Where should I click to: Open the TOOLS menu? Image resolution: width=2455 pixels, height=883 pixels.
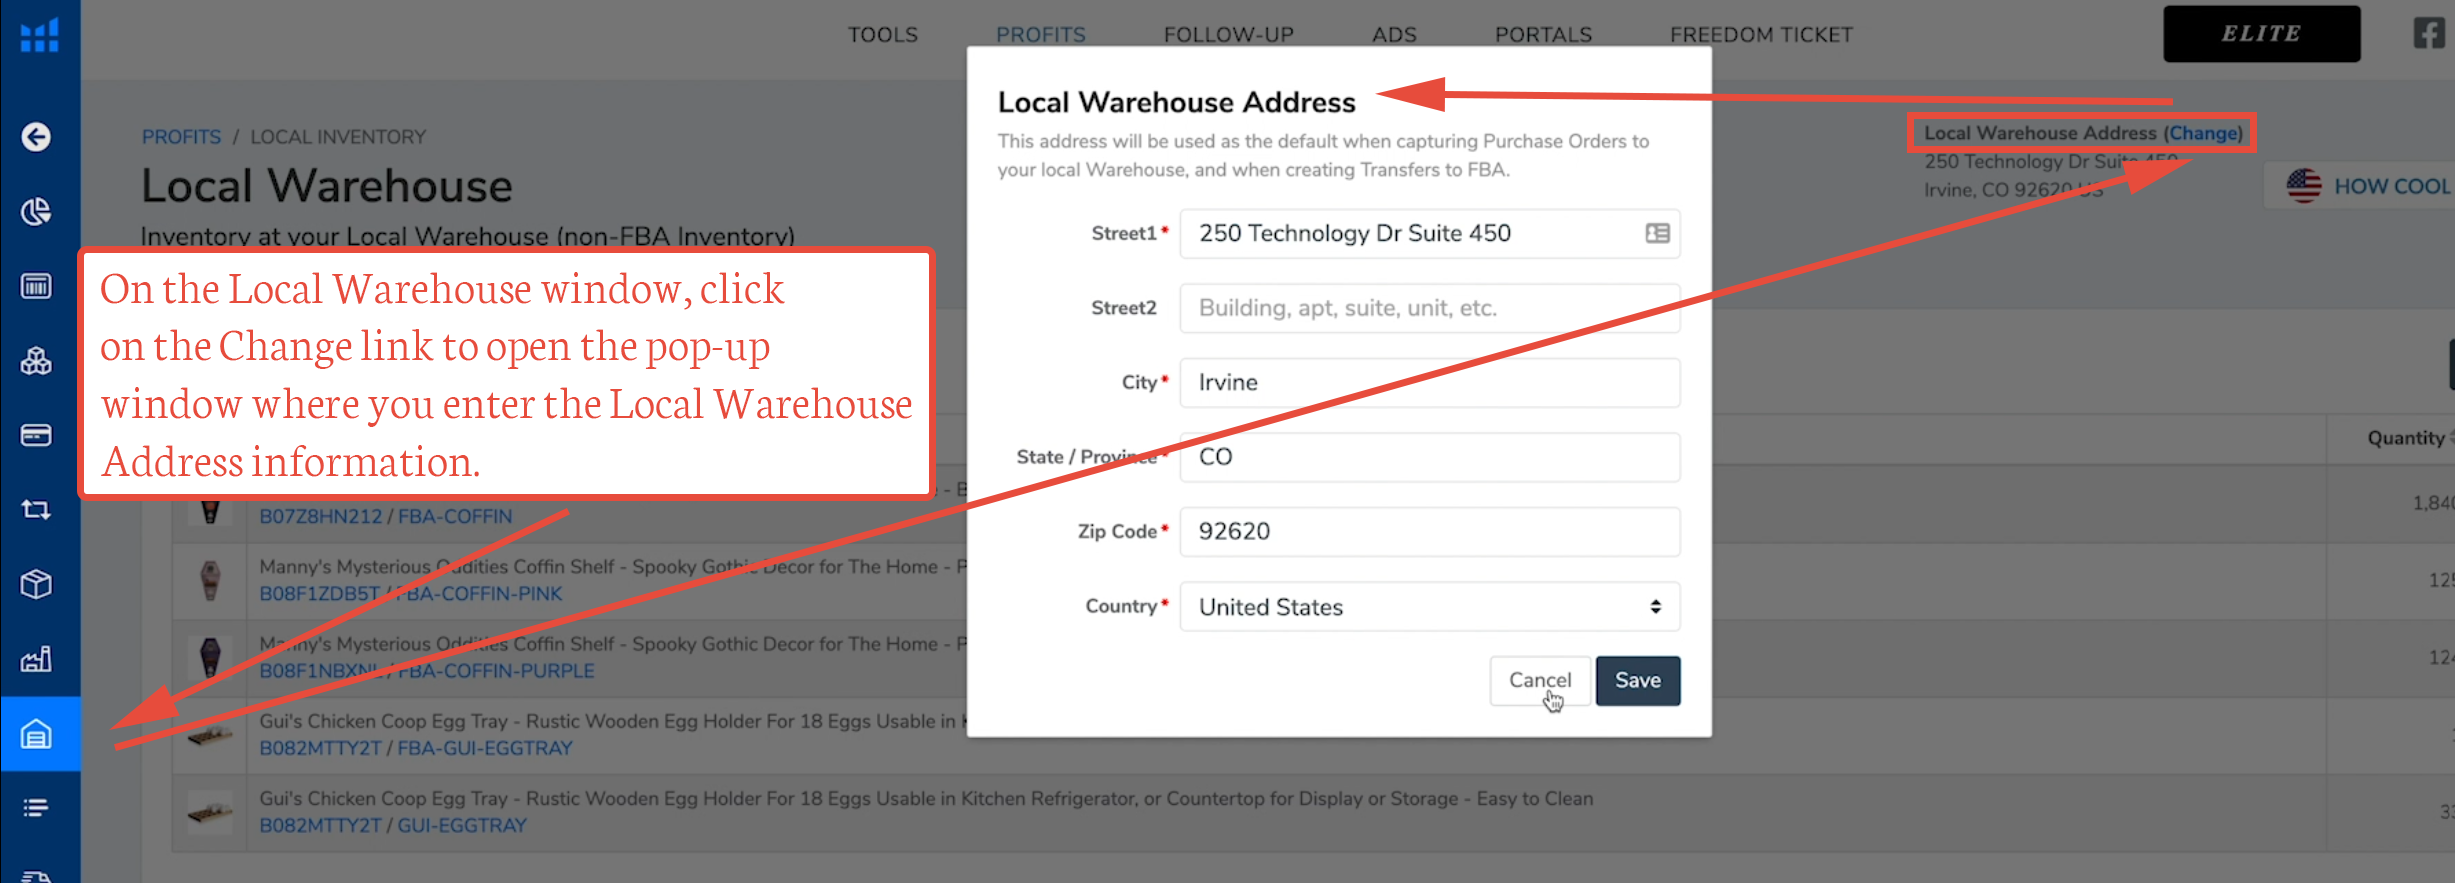(882, 35)
